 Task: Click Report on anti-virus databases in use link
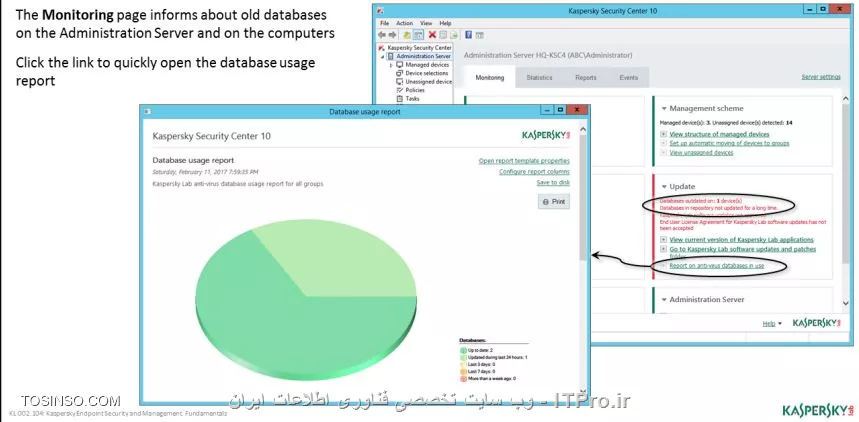717,265
